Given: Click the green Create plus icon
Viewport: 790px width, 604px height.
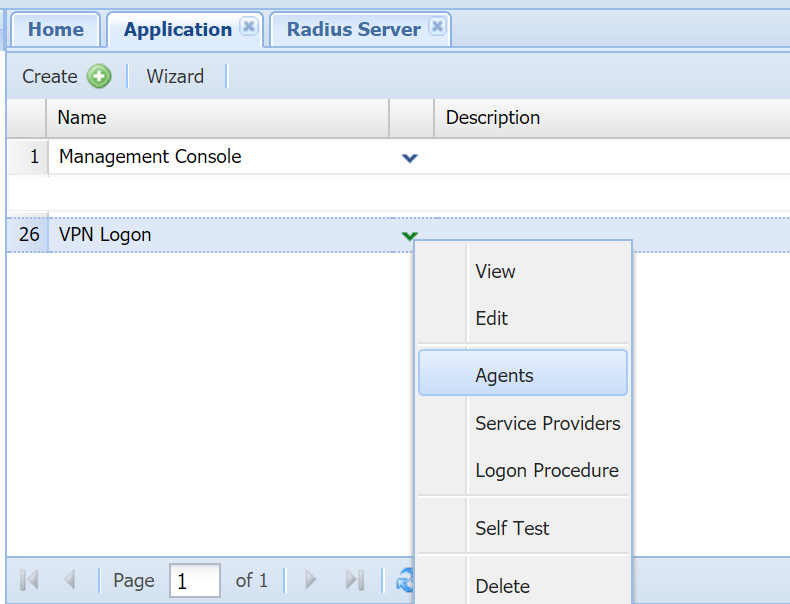Looking at the screenshot, I should click(x=99, y=77).
